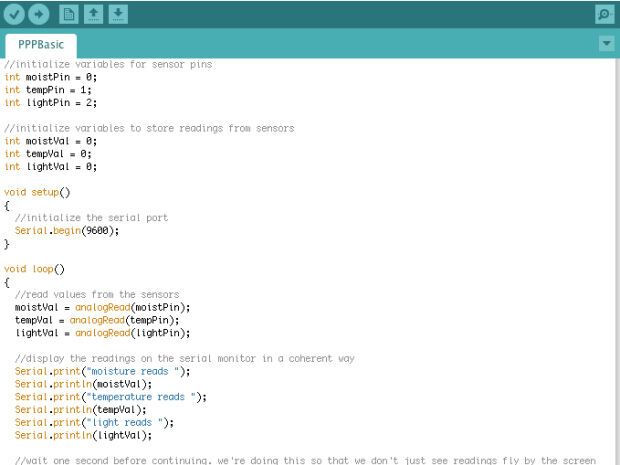Click the 'void setup()' declaration
The height and width of the screenshot is (465, 620).
tap(37, 193)
